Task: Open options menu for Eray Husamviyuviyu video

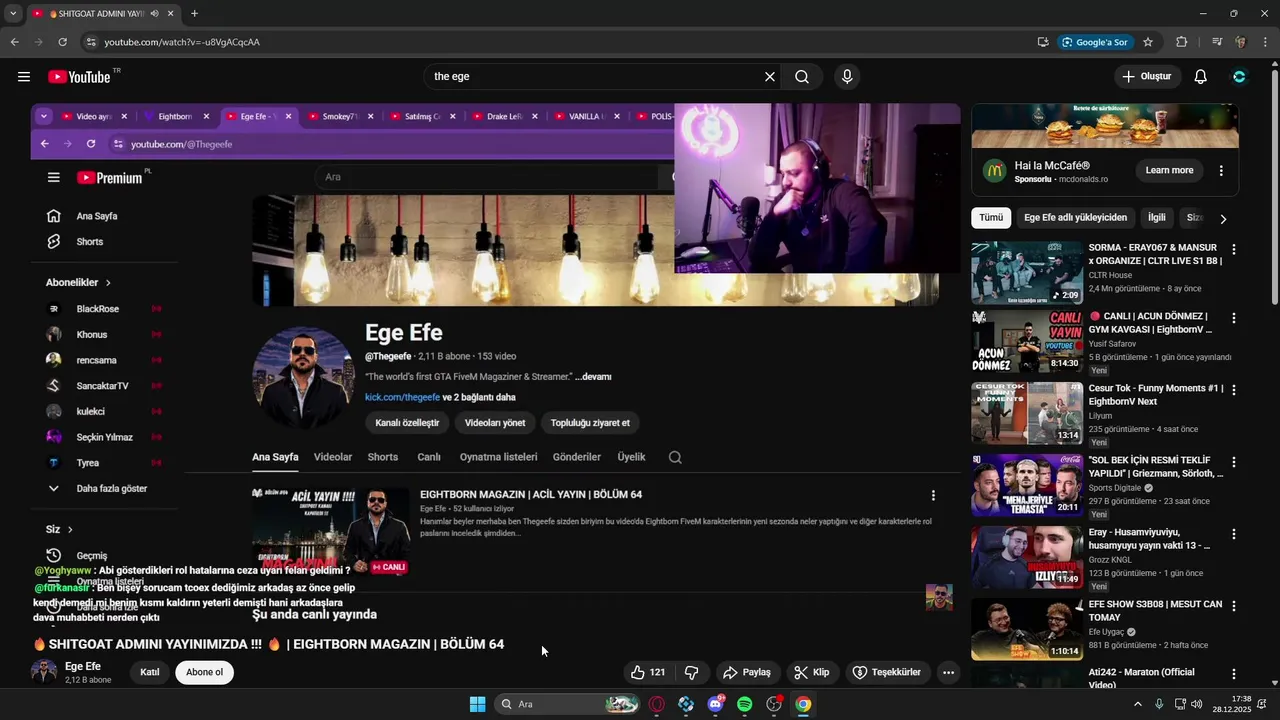Action: pyautogui.click(x=1233, y=534)
